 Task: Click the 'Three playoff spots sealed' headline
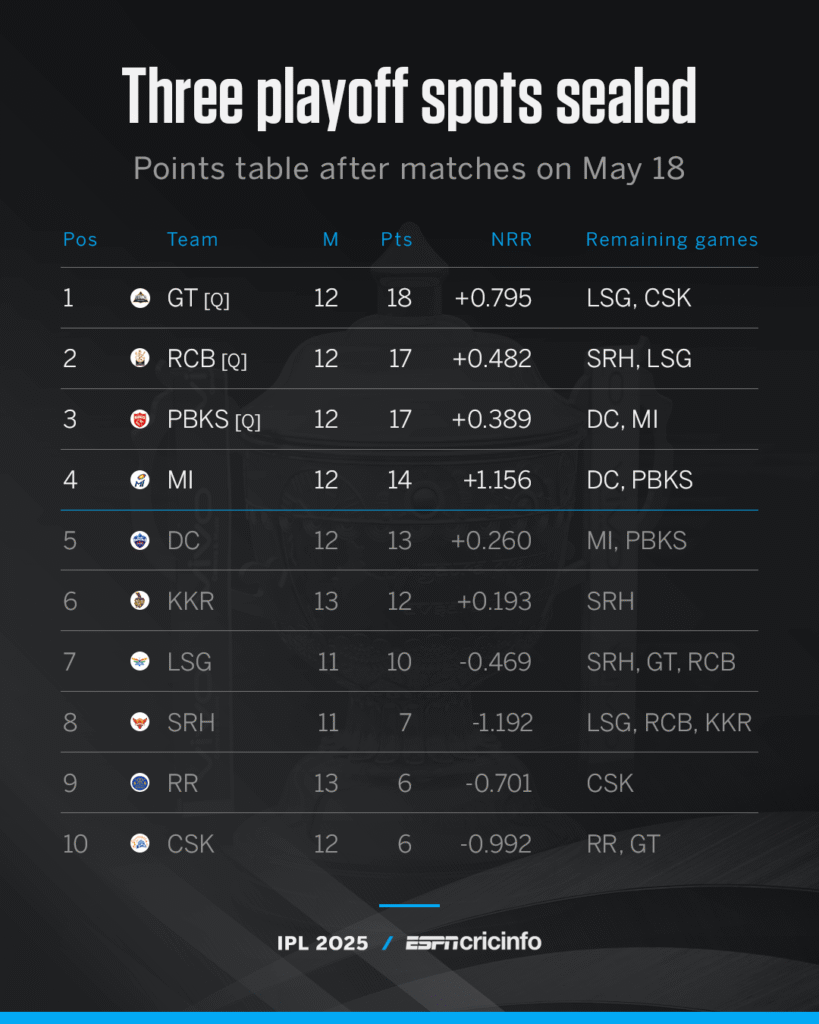pyautogui.click(x=410, y=97)
